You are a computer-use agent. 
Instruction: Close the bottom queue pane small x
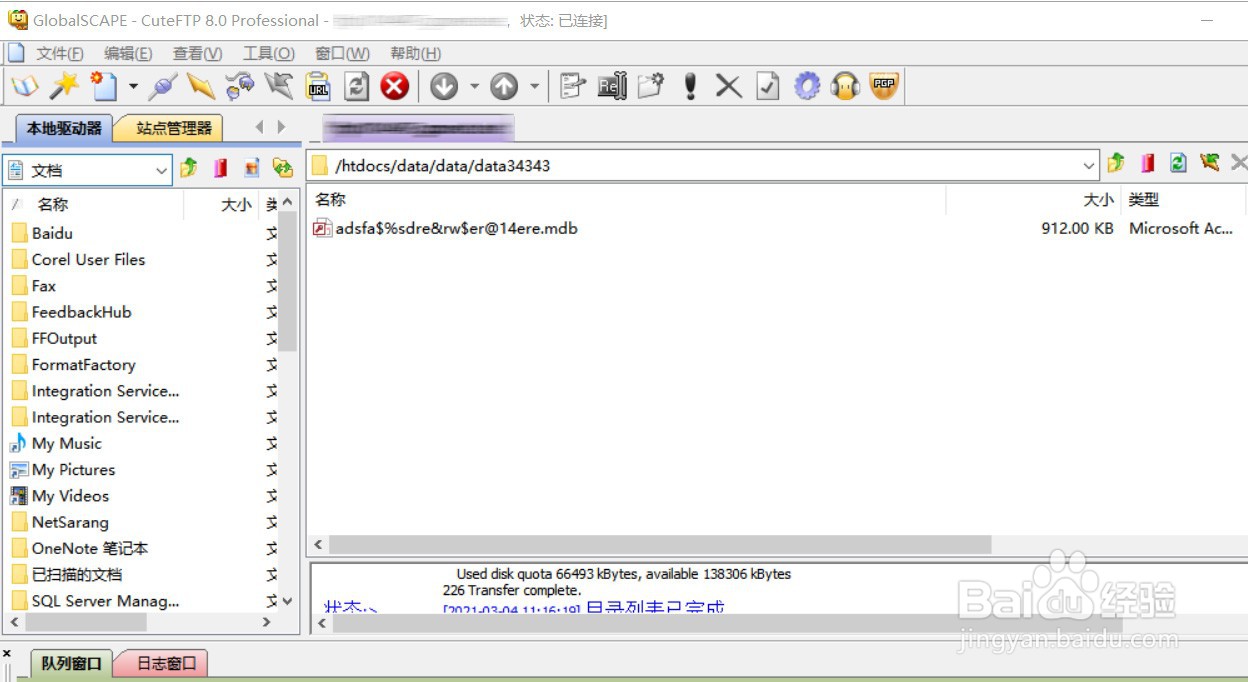click(7, 653)
